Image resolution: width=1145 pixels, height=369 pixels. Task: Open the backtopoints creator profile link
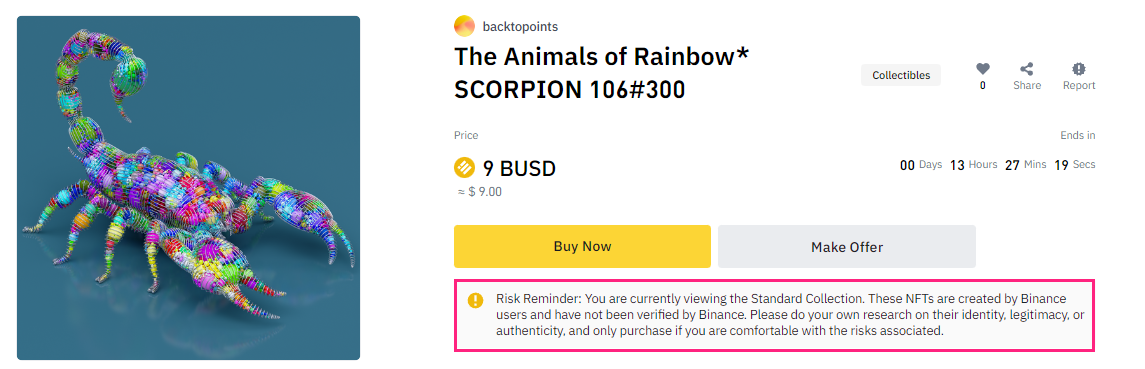point(520,27)
